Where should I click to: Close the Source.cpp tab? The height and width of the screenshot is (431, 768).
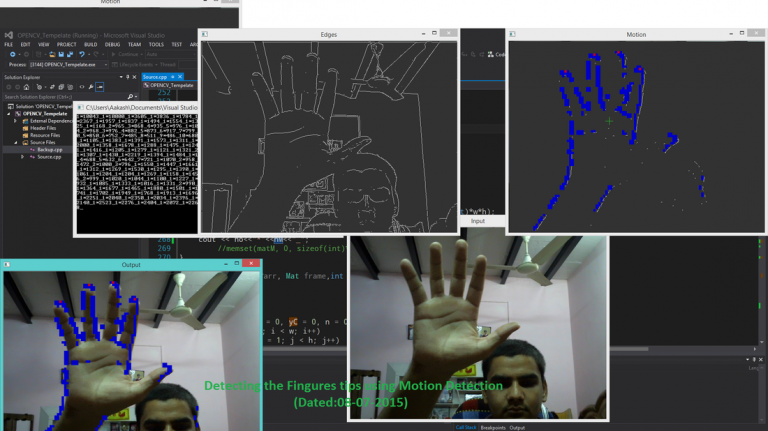coord(180,77)
